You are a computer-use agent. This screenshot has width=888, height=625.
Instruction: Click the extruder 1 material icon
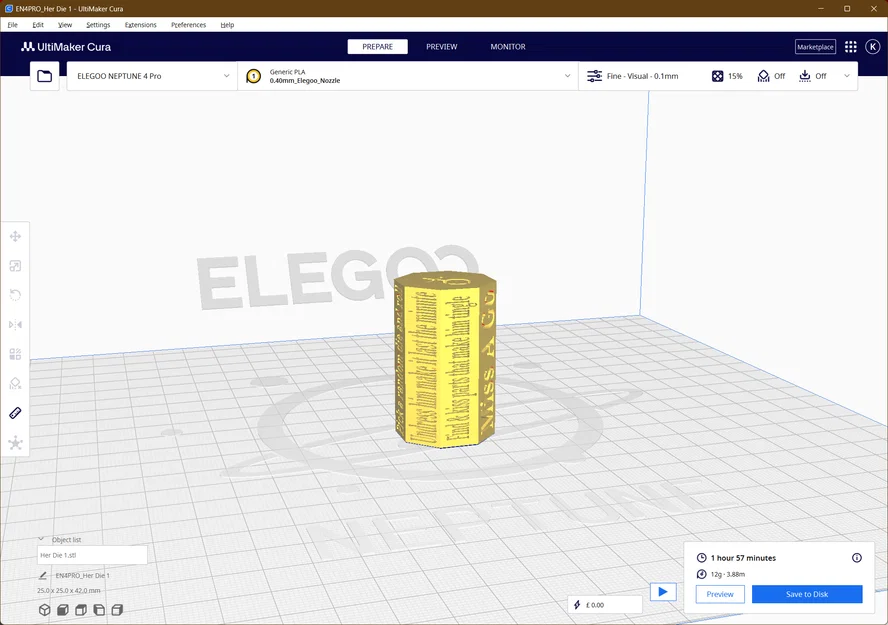(254, 76)
